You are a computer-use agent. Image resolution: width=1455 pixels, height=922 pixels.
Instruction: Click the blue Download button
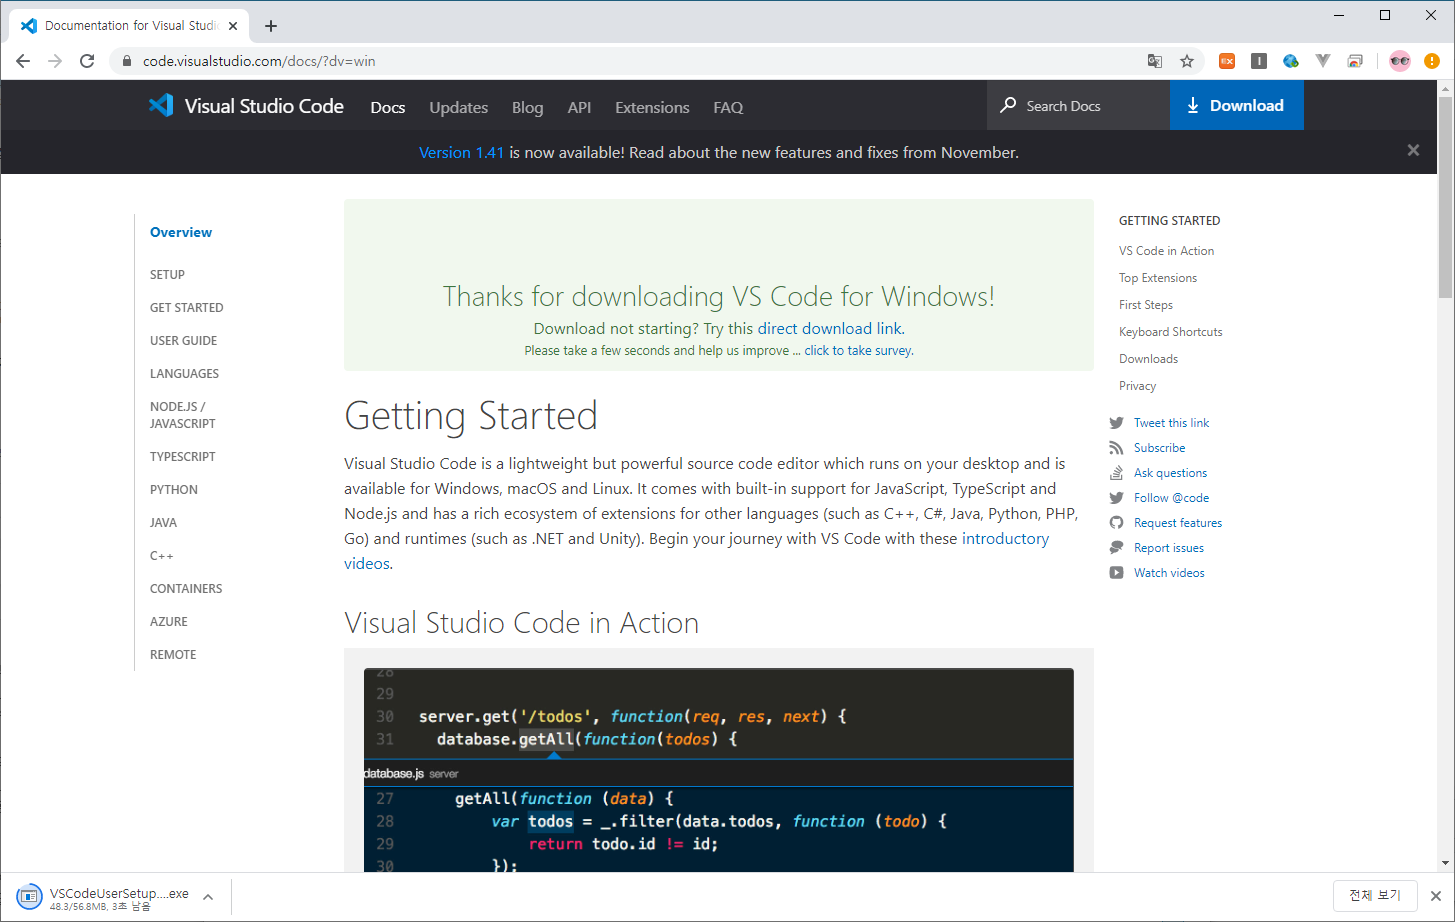pyautogui.click(x=1237, y=105)
